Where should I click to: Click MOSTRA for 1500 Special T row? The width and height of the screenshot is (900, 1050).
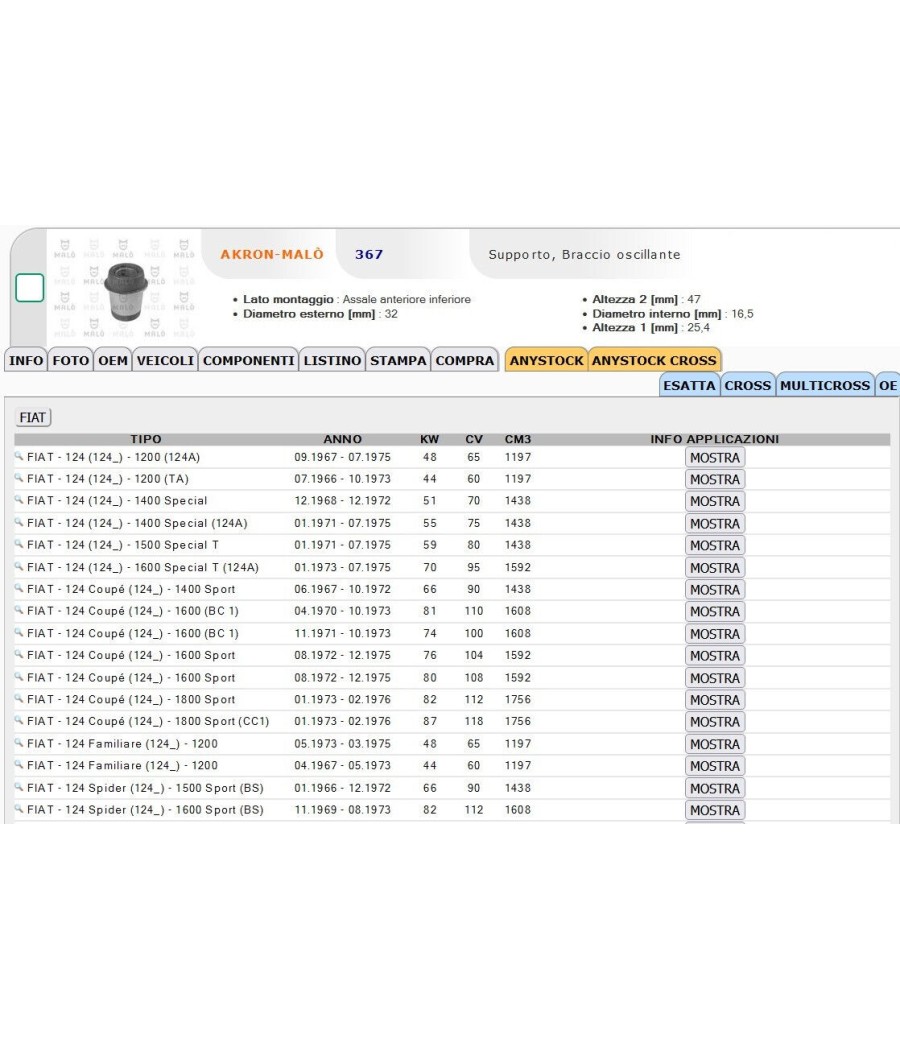pyautogui.click(x=715, y=546)
